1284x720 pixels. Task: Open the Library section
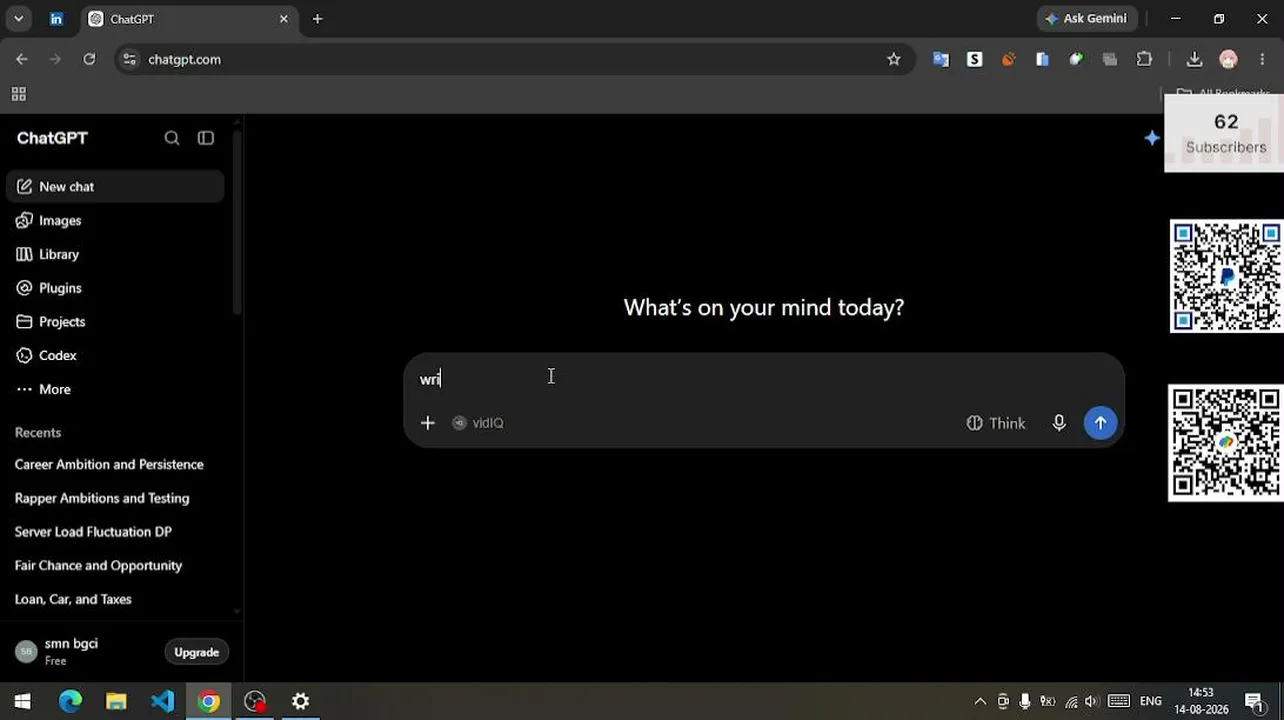[115, 254]
